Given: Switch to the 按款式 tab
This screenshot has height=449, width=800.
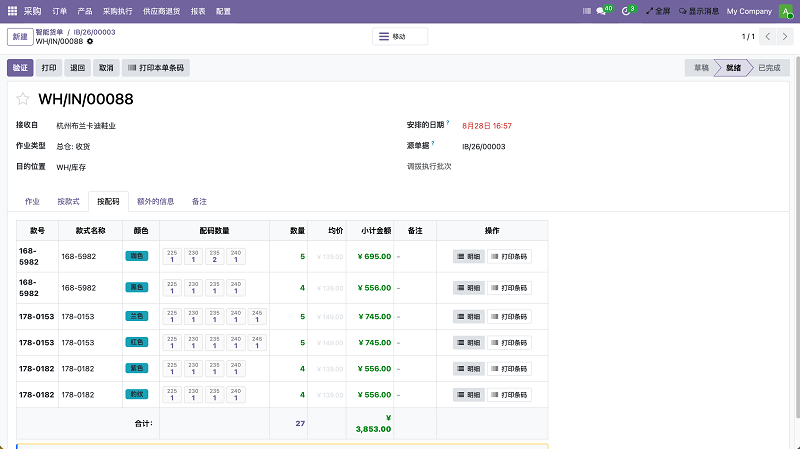Looking at the screenshot, I should coord(68,202).
